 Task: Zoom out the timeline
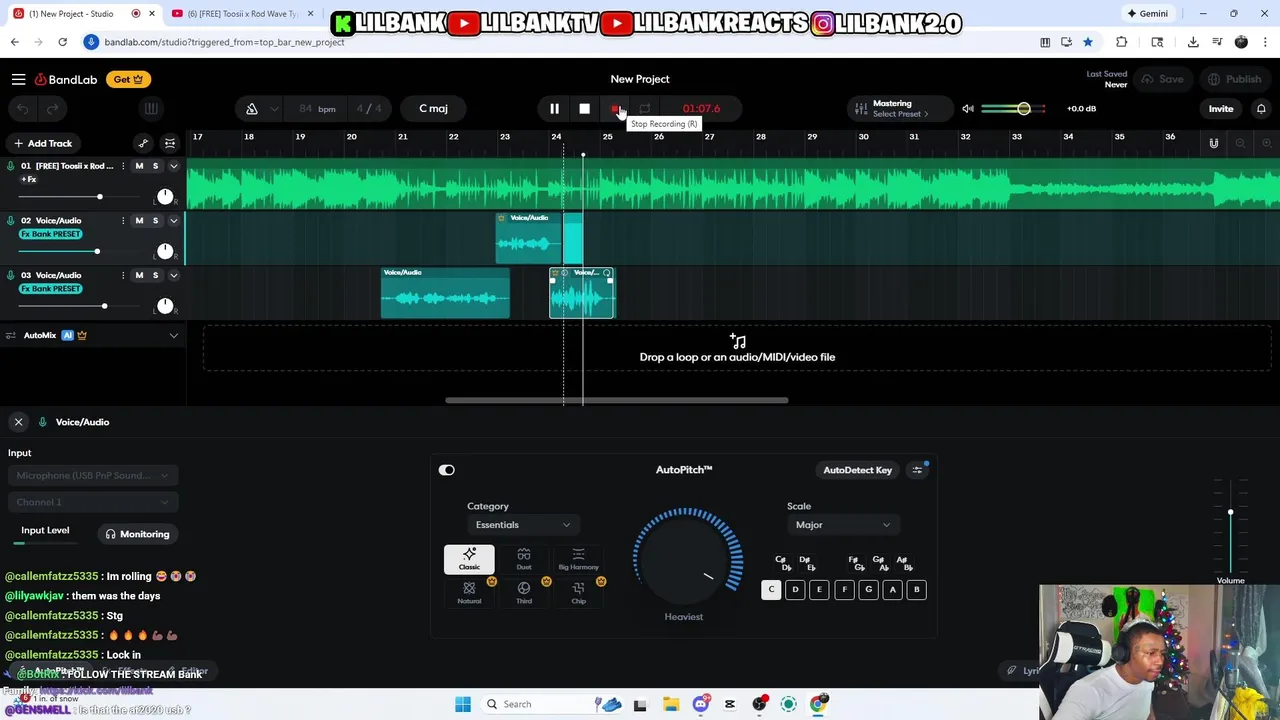pos(1240,143)
